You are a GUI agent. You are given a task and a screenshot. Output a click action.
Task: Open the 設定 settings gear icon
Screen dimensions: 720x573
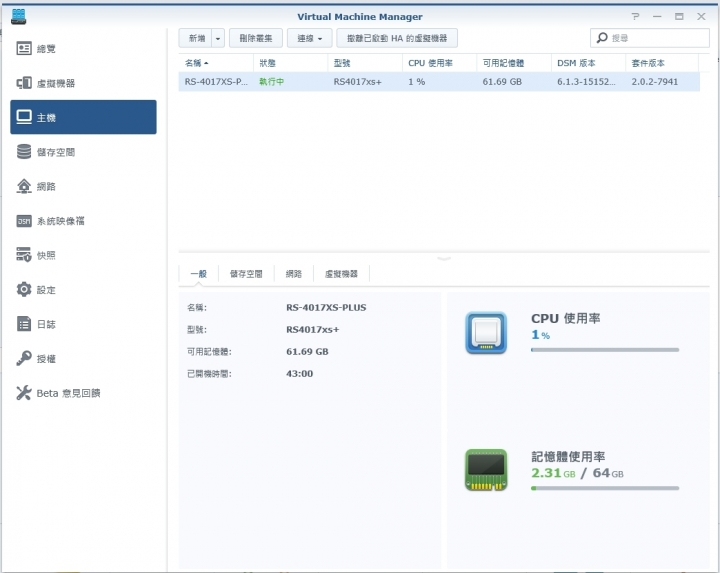[x=24, y=289]
